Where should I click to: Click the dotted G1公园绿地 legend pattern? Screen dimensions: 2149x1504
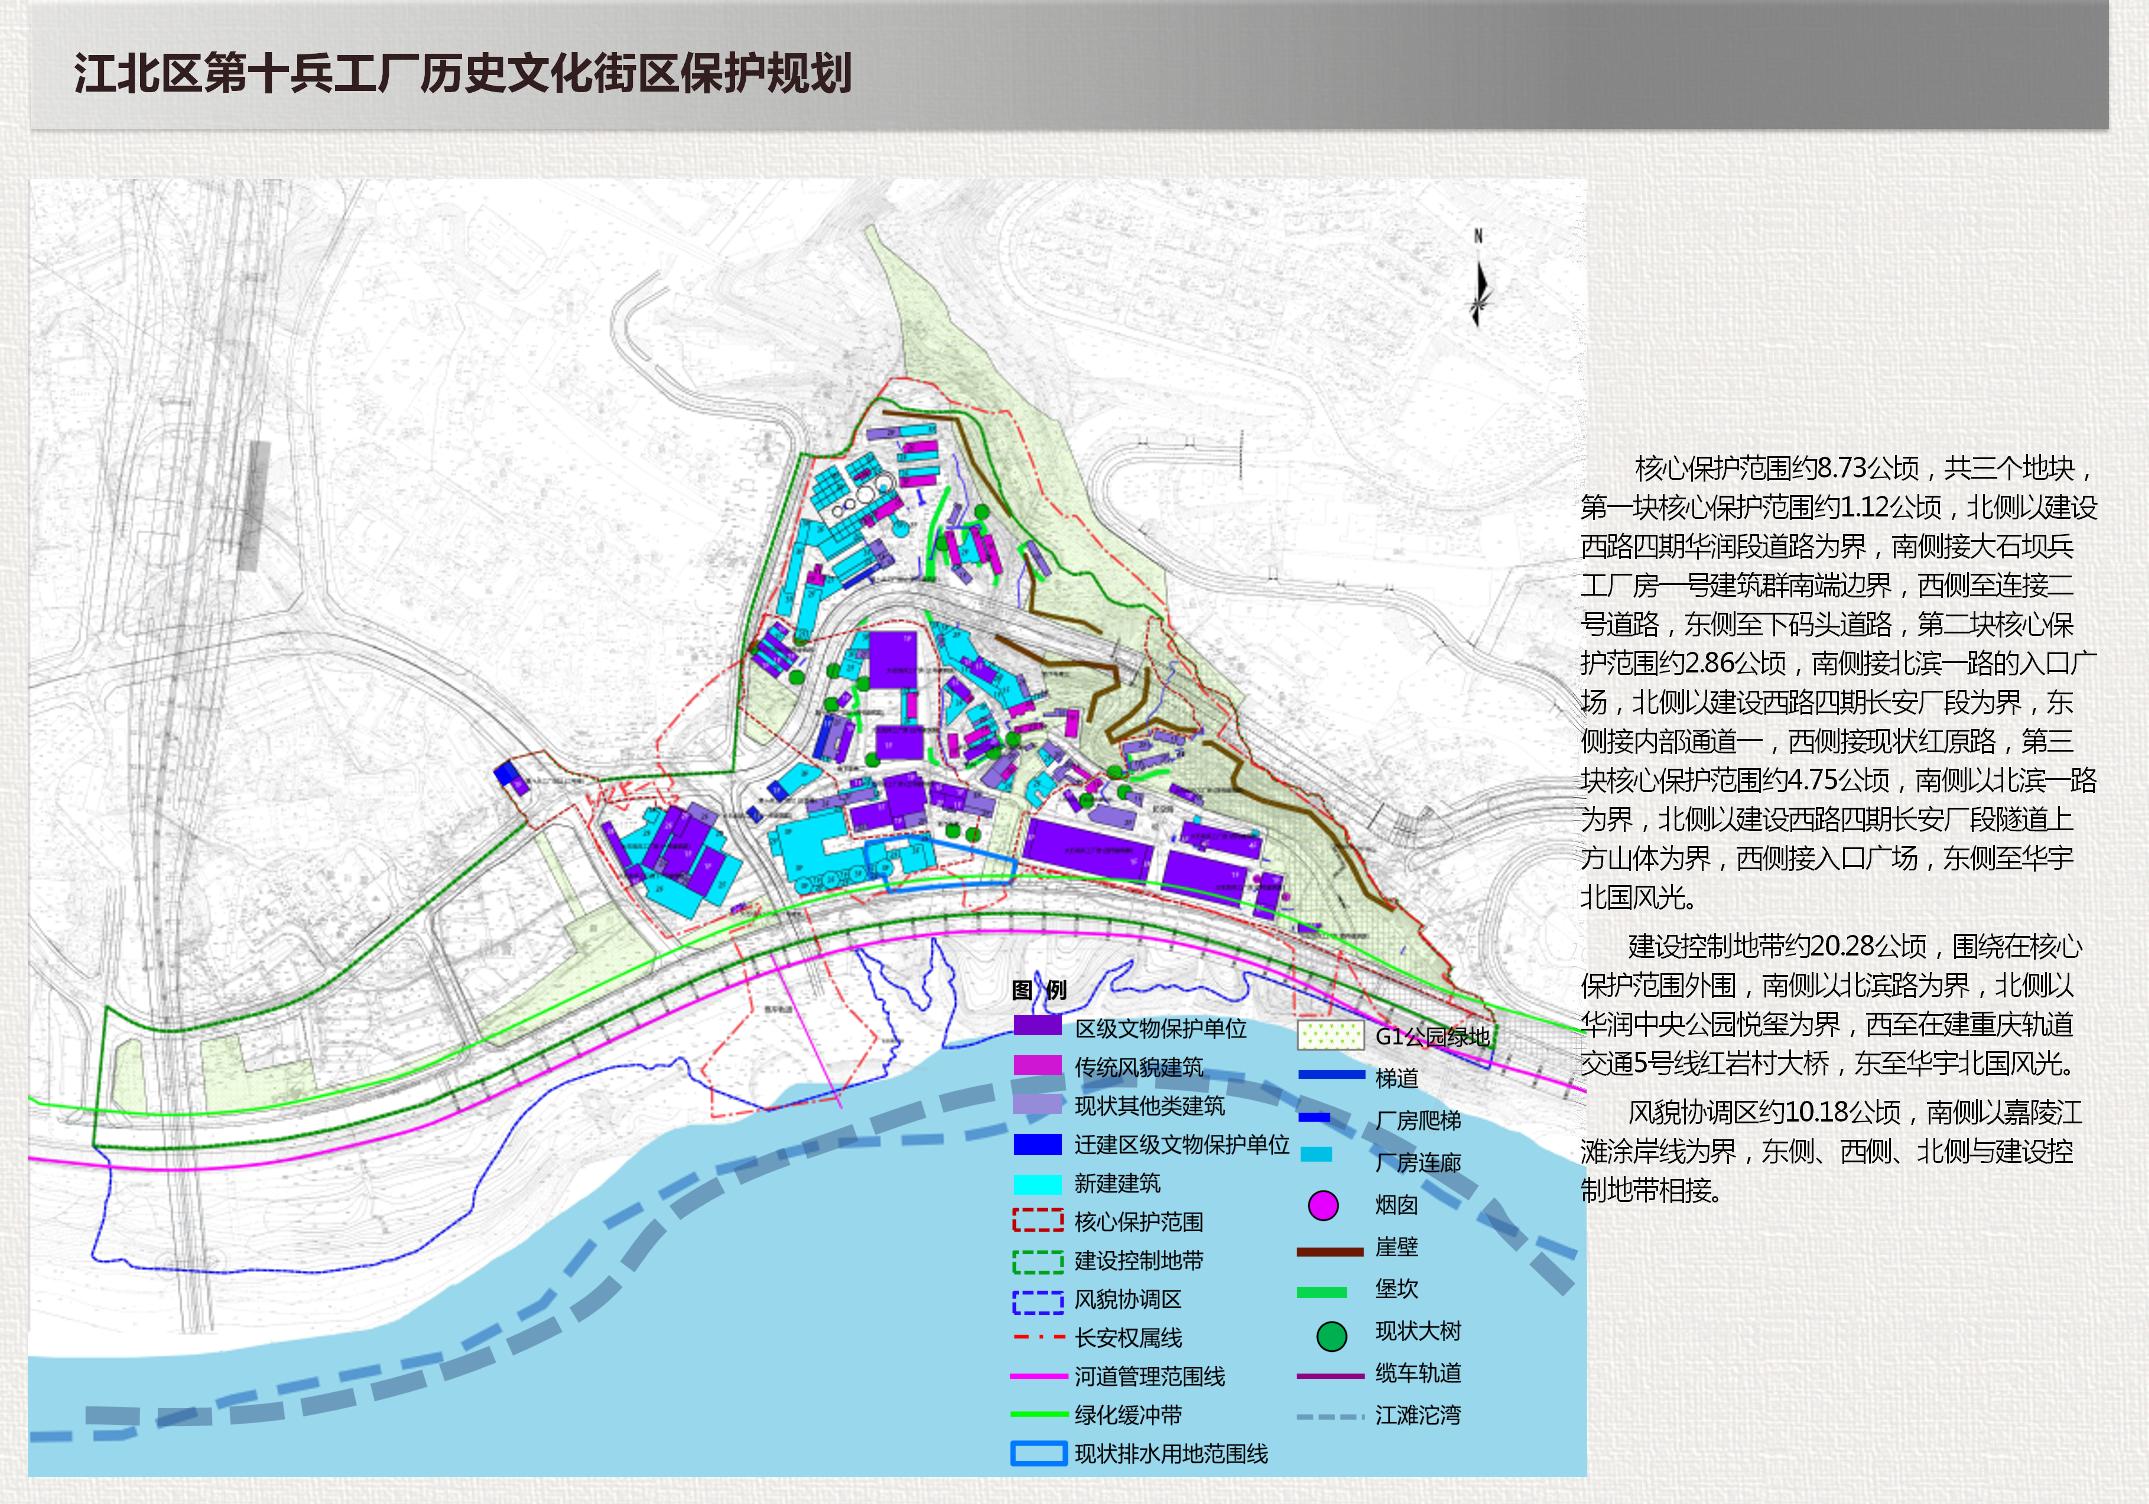(x=1330, y=1035)
